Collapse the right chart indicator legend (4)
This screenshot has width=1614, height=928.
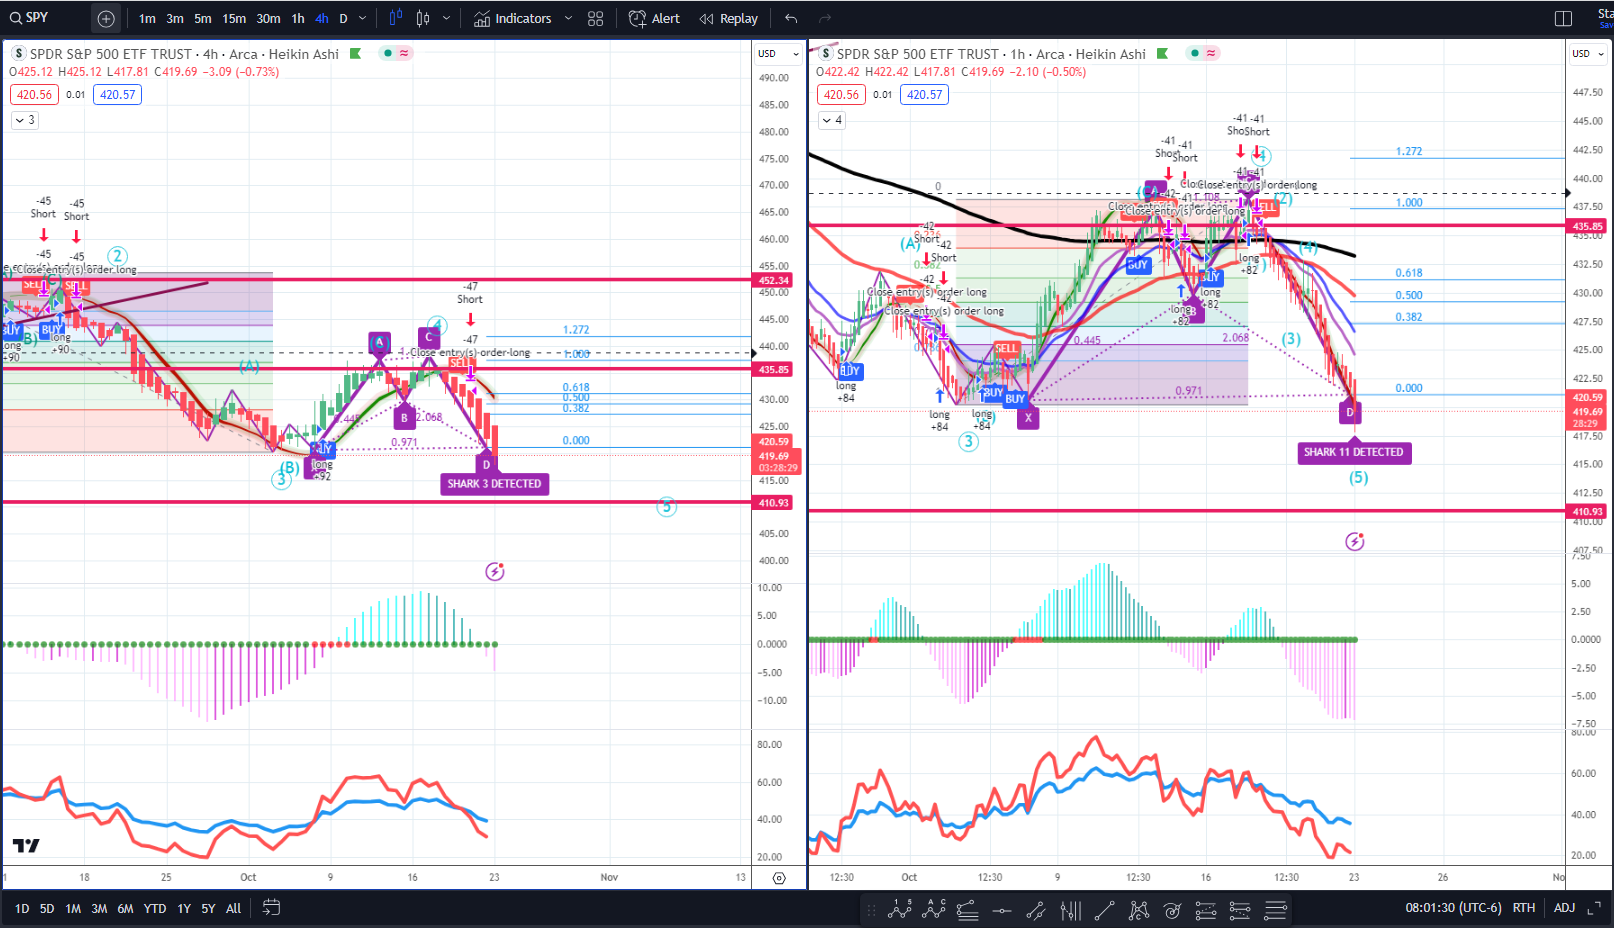coord(832,120)
